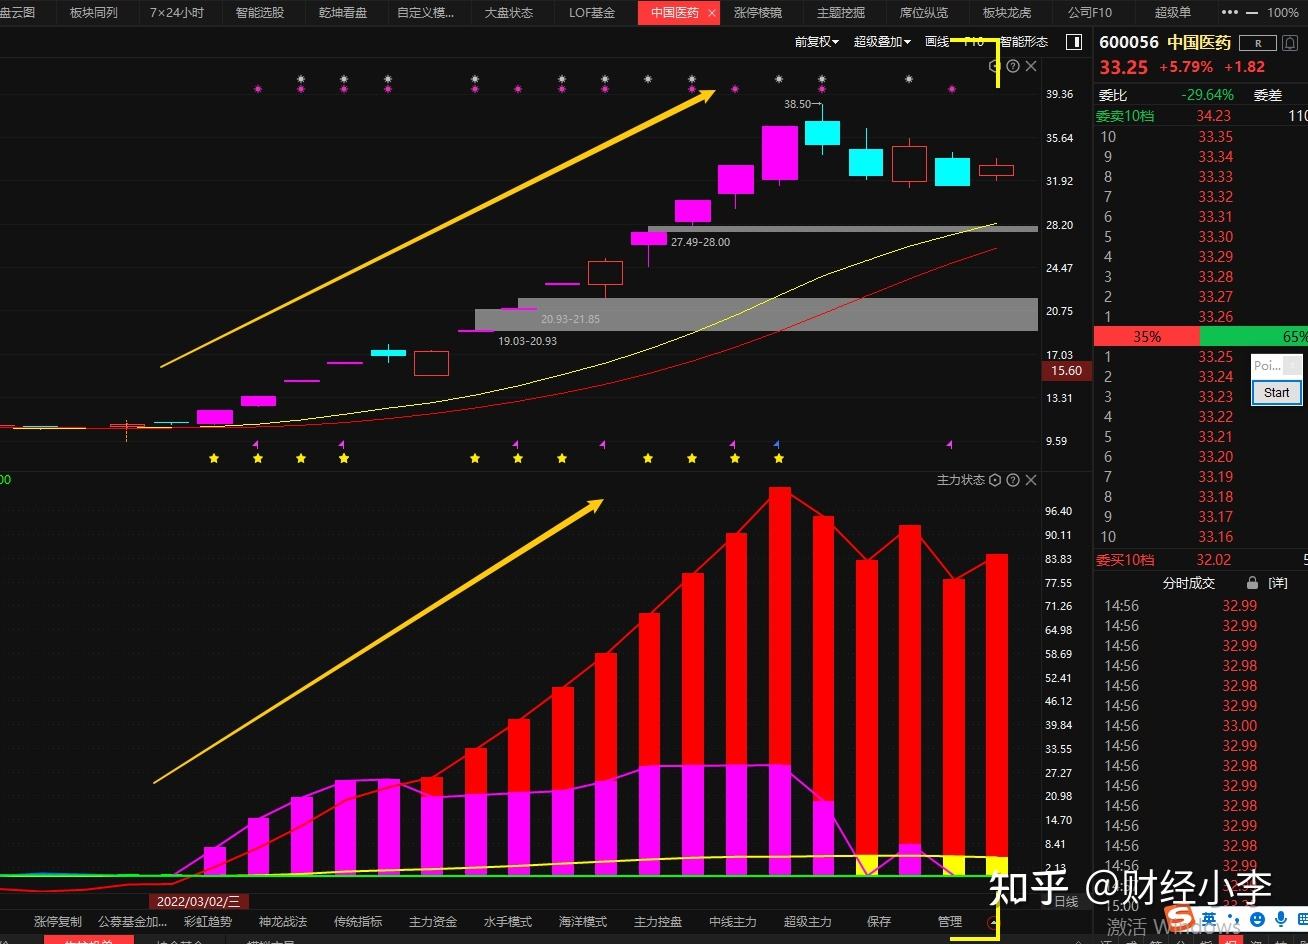Open the 智能形态 option
This screenshot has height=944, width=1308.
tap(1024, 42)
